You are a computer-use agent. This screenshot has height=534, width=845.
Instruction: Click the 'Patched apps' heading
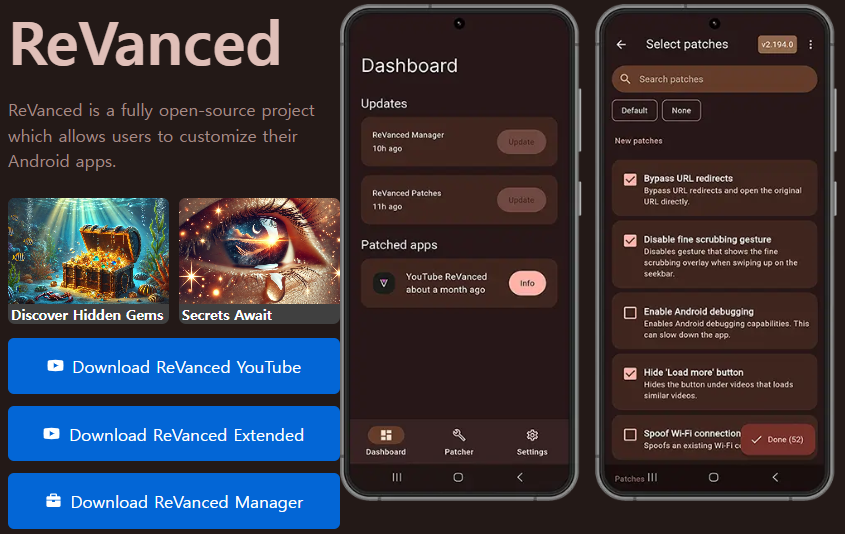tap(399, 245)
